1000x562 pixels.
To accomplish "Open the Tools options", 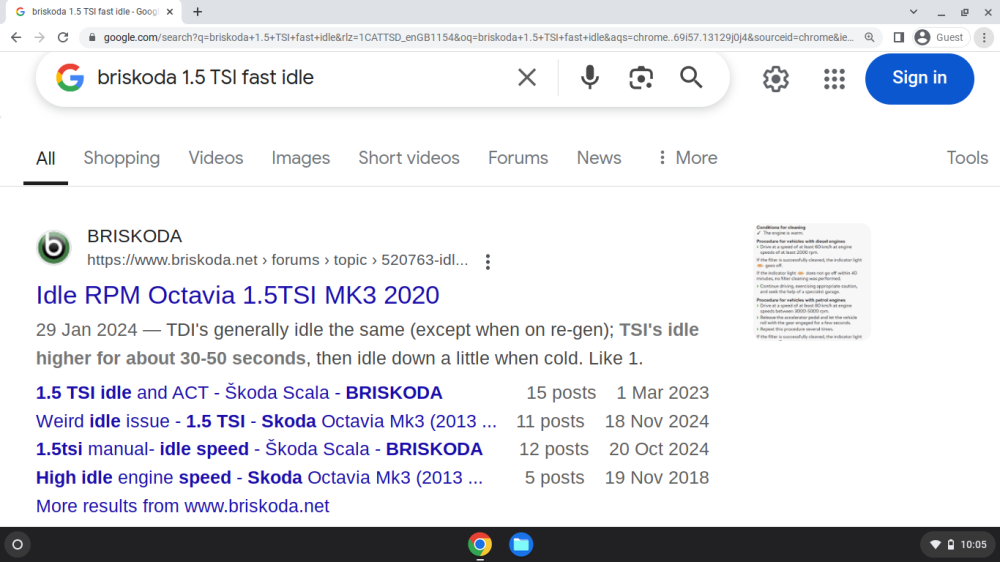I will click(967, 158).
